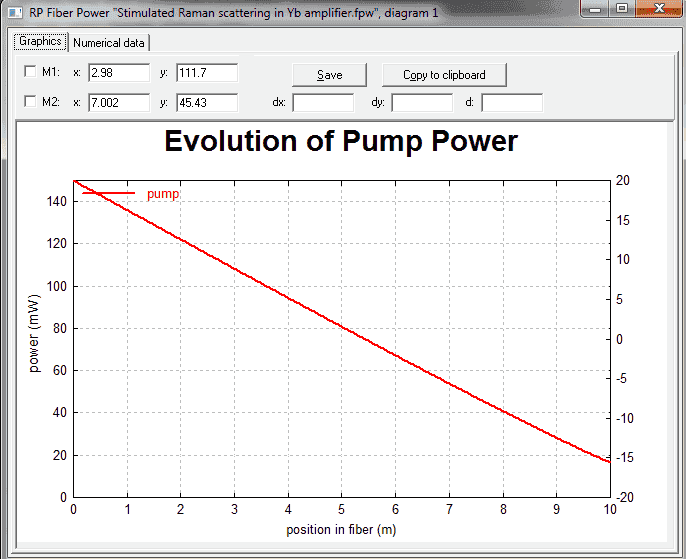Maximize the diagram window
Image resolution: width=686 pixels, height=559 pixels.
[x=622, y=8]
